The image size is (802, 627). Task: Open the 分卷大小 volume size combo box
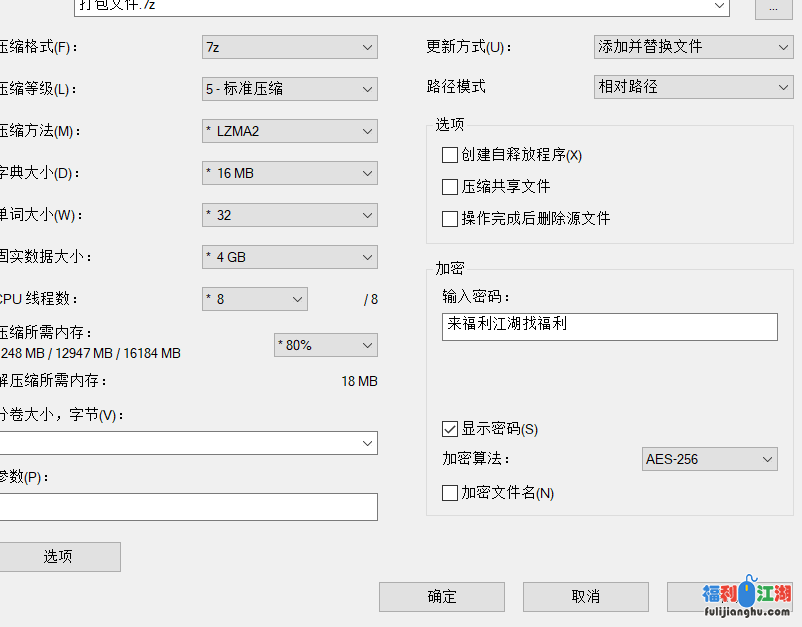coord(189,442)
